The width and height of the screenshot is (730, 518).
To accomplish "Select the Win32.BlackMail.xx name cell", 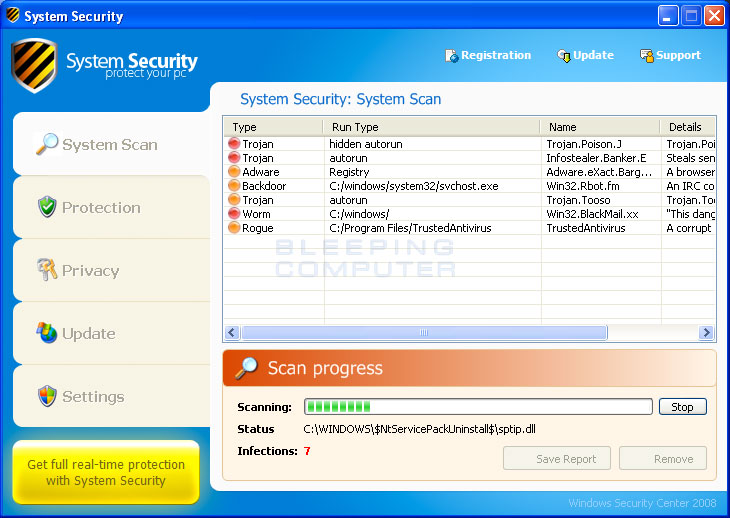I will (x=592, y=214).
